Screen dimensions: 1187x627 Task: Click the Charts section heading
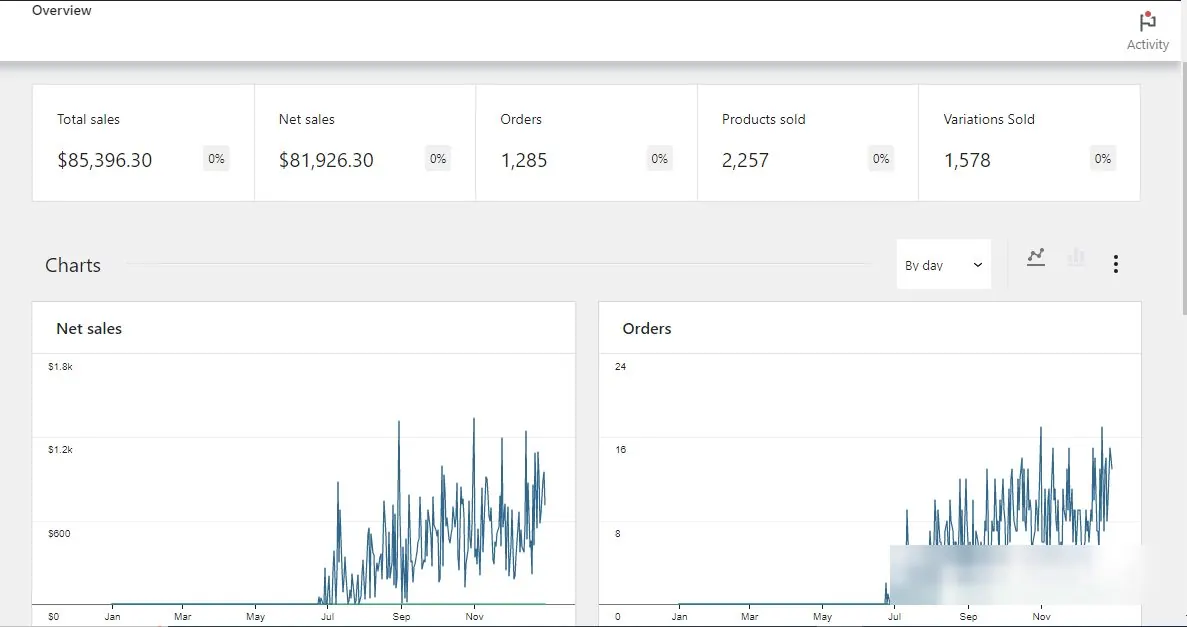73,265
